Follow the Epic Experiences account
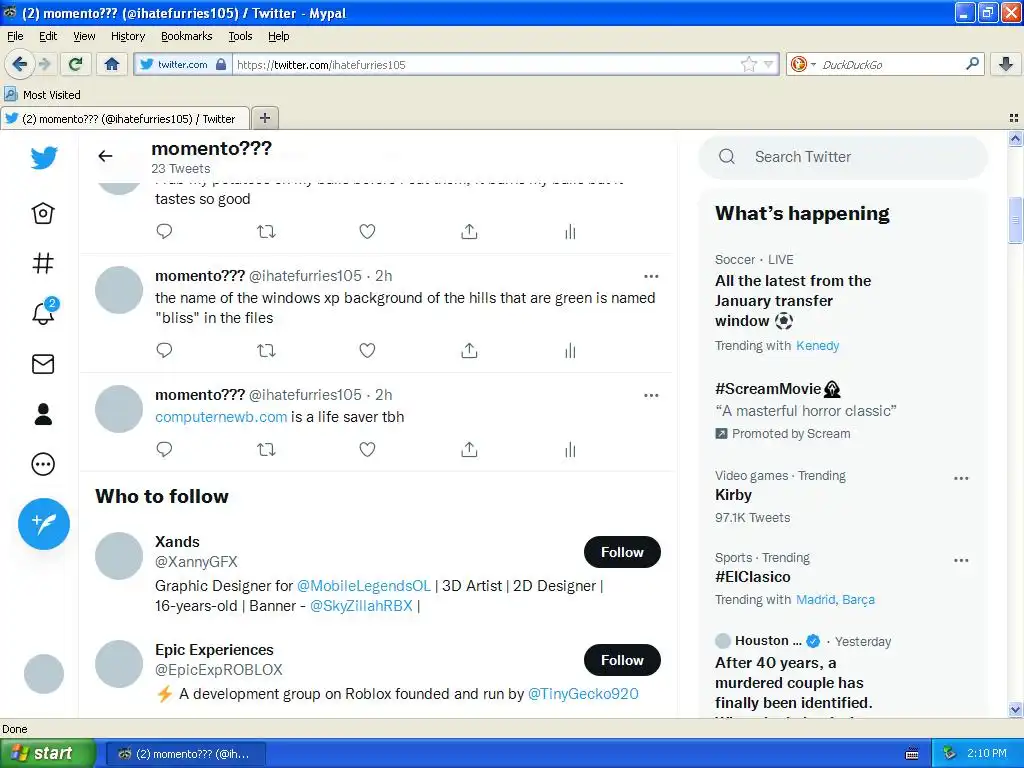 (622, 660)
